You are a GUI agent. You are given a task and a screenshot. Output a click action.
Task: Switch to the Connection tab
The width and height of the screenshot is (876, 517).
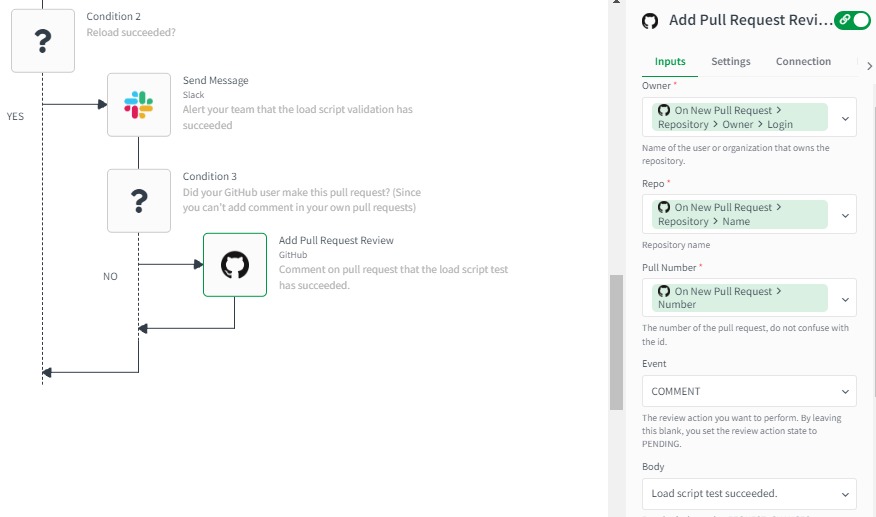click(803, 62)
